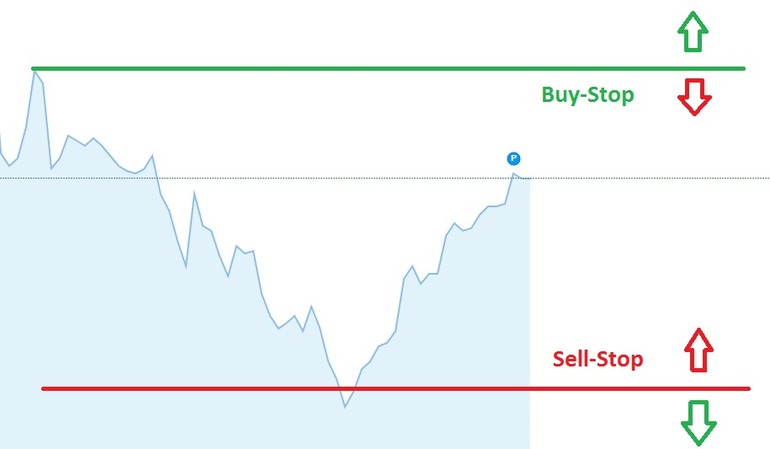Click the green up arrow above Buy-Stop line
This screenshot has height=449, width=770.
[692, 31]
